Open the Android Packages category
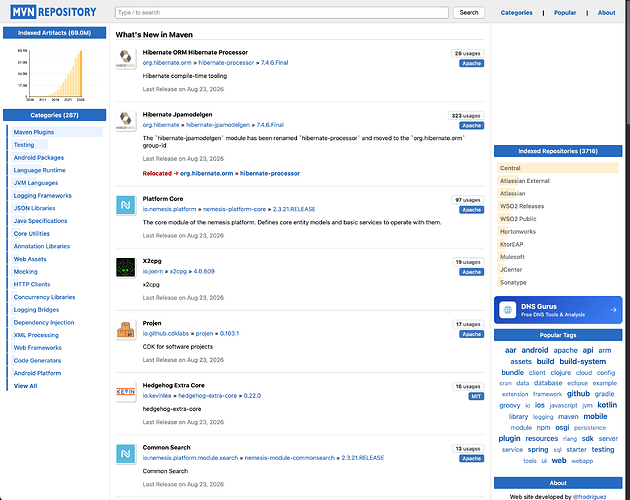This screenshot has width=630, height=500. (39, 158)
